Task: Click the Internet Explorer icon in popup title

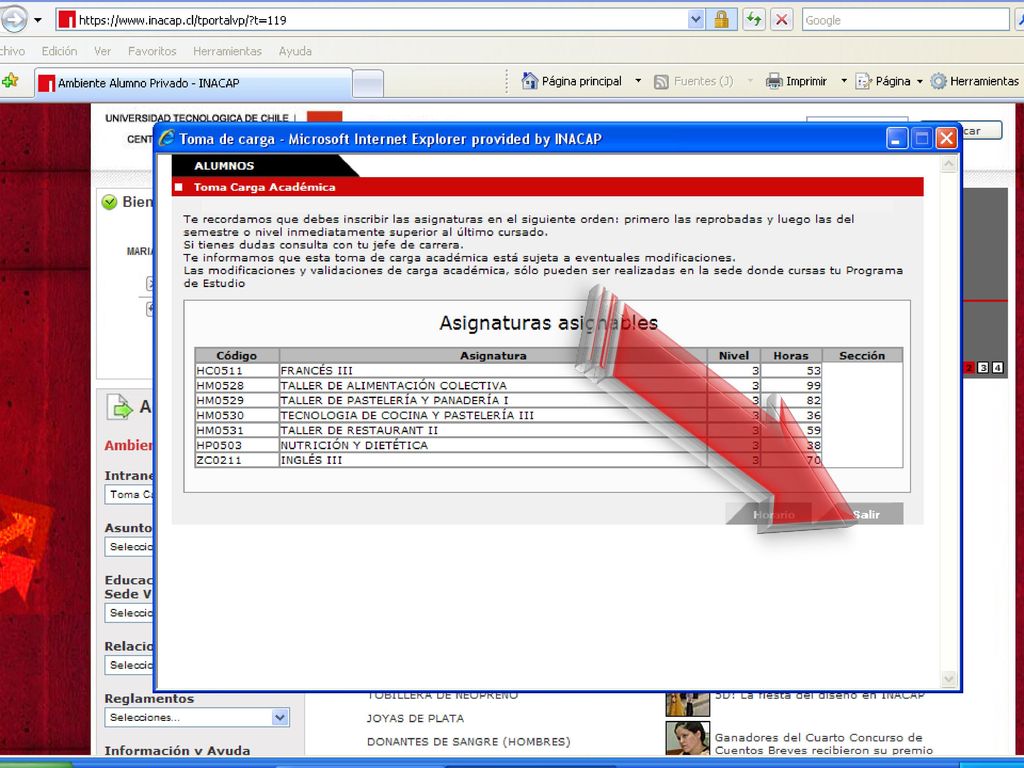Action: click(x=167, y=138)
